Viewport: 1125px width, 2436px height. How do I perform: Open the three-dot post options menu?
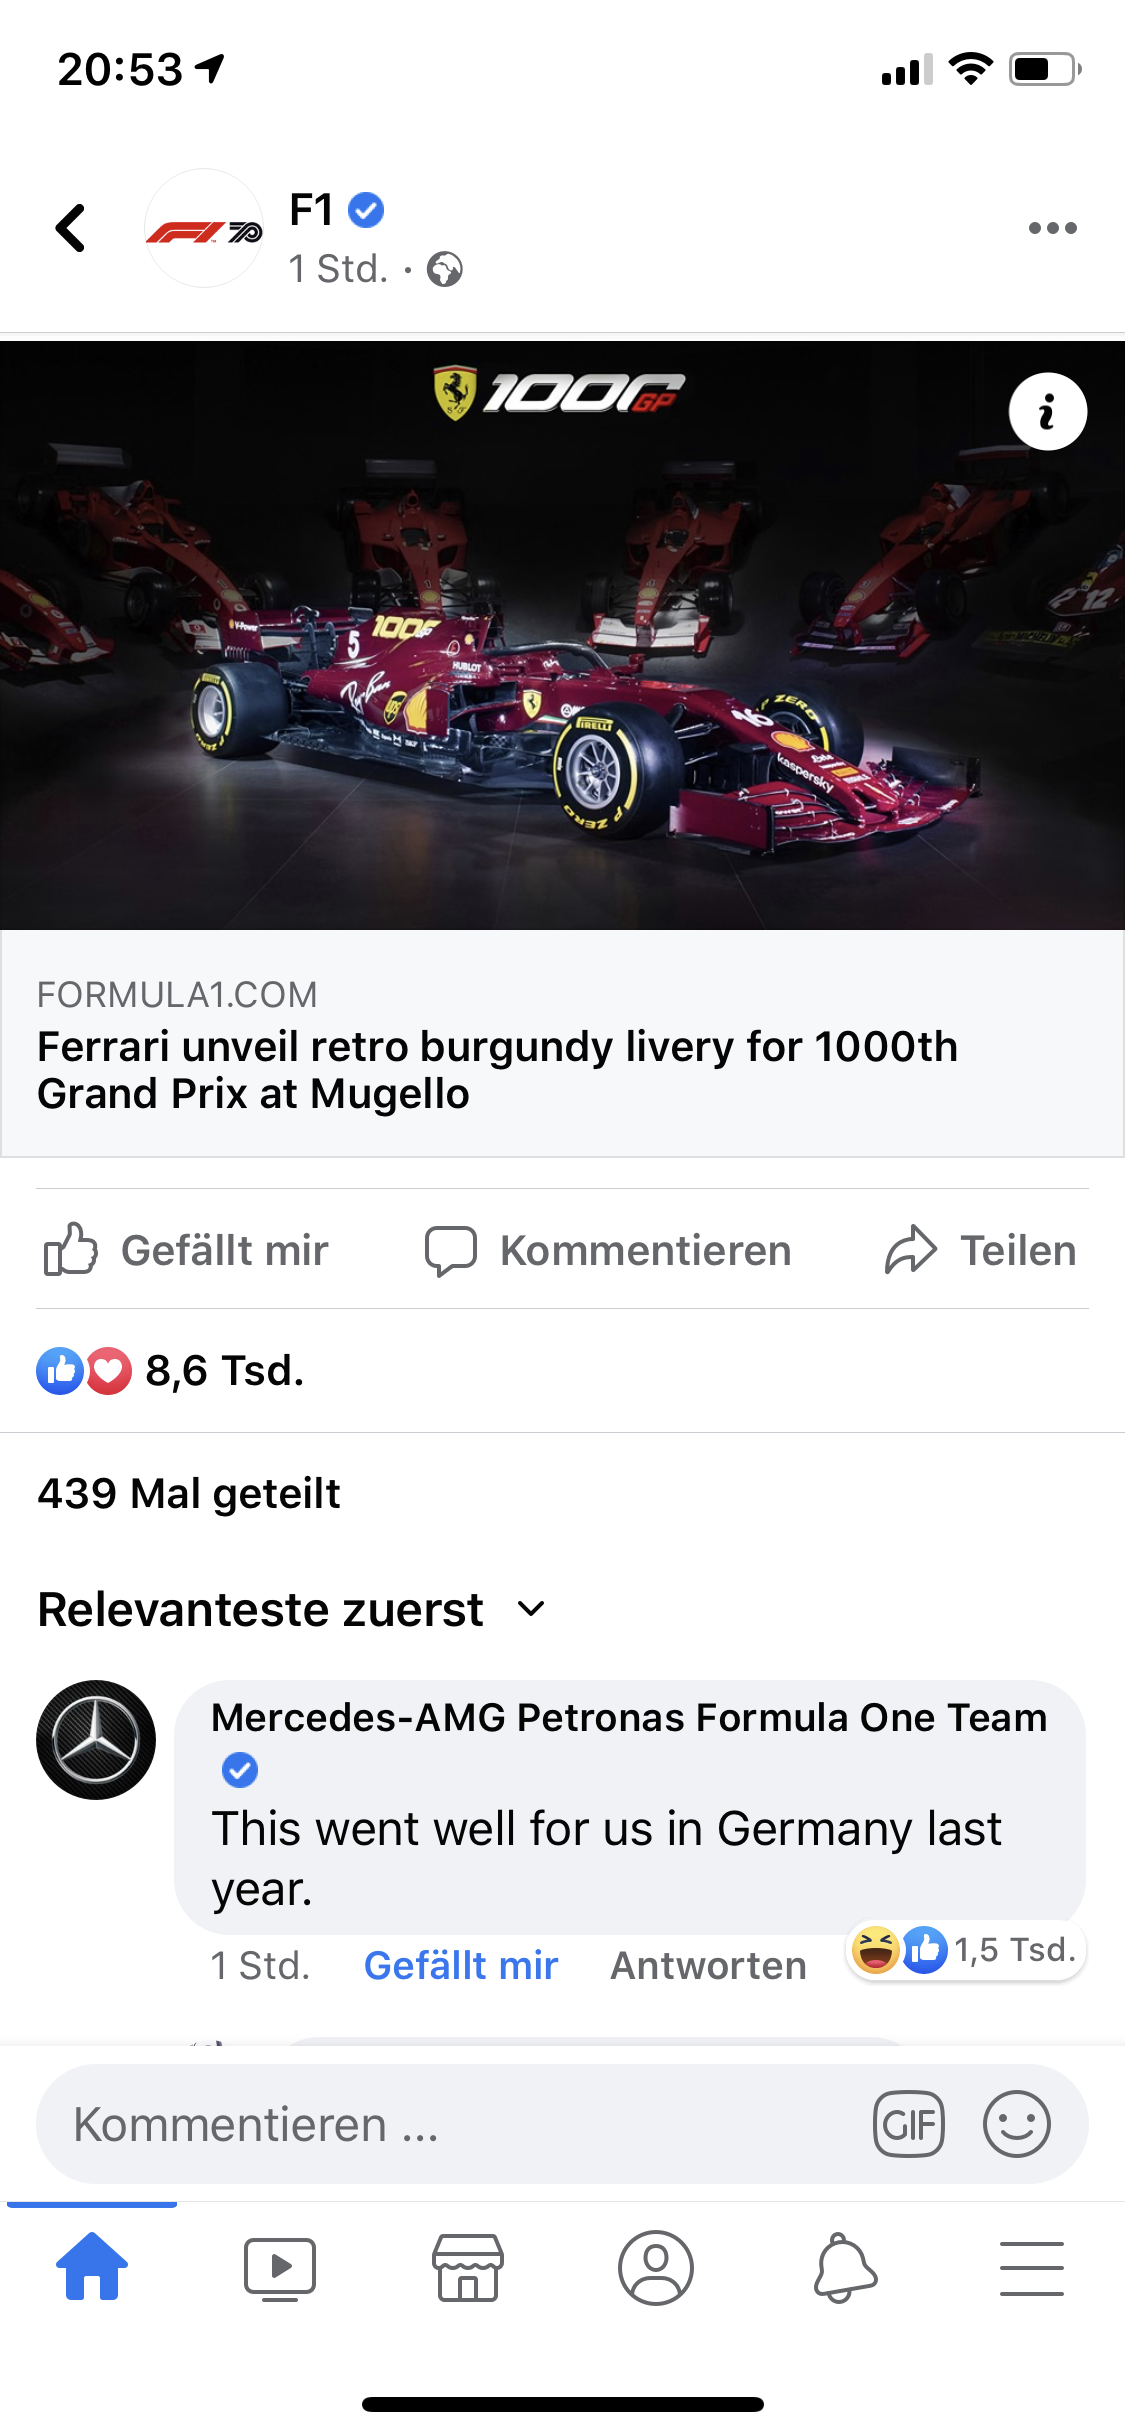pyautogui.click(x=1052, y=228)
